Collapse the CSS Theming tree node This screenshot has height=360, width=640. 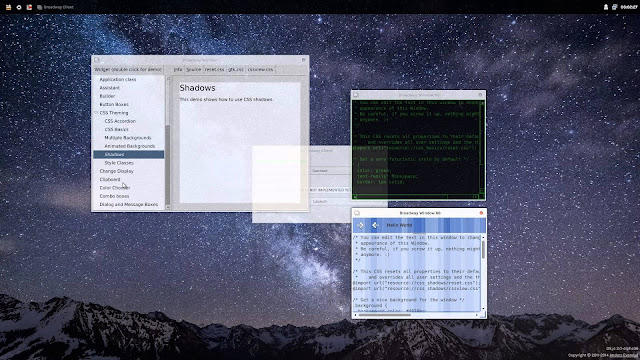pyautogui.click(x=96, y=113)
